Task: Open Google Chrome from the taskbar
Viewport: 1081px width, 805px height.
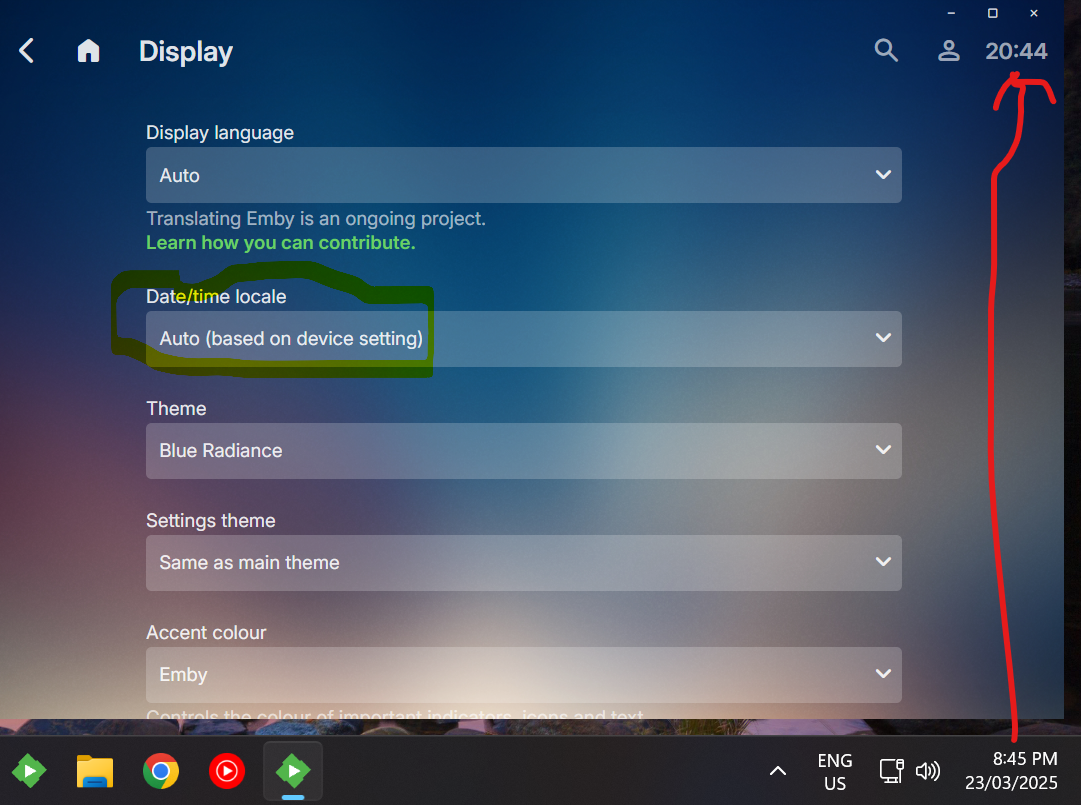Action: 161,771
